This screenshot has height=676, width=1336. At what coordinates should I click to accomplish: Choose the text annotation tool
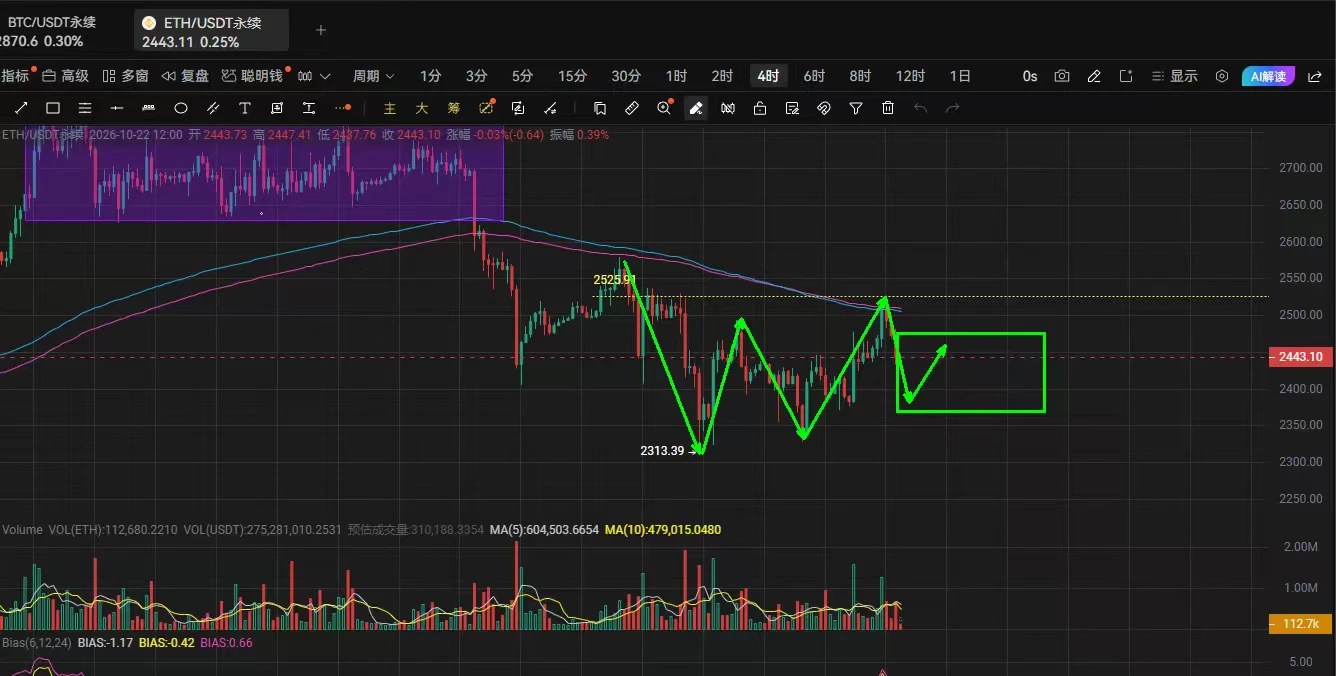coord(245,108)
